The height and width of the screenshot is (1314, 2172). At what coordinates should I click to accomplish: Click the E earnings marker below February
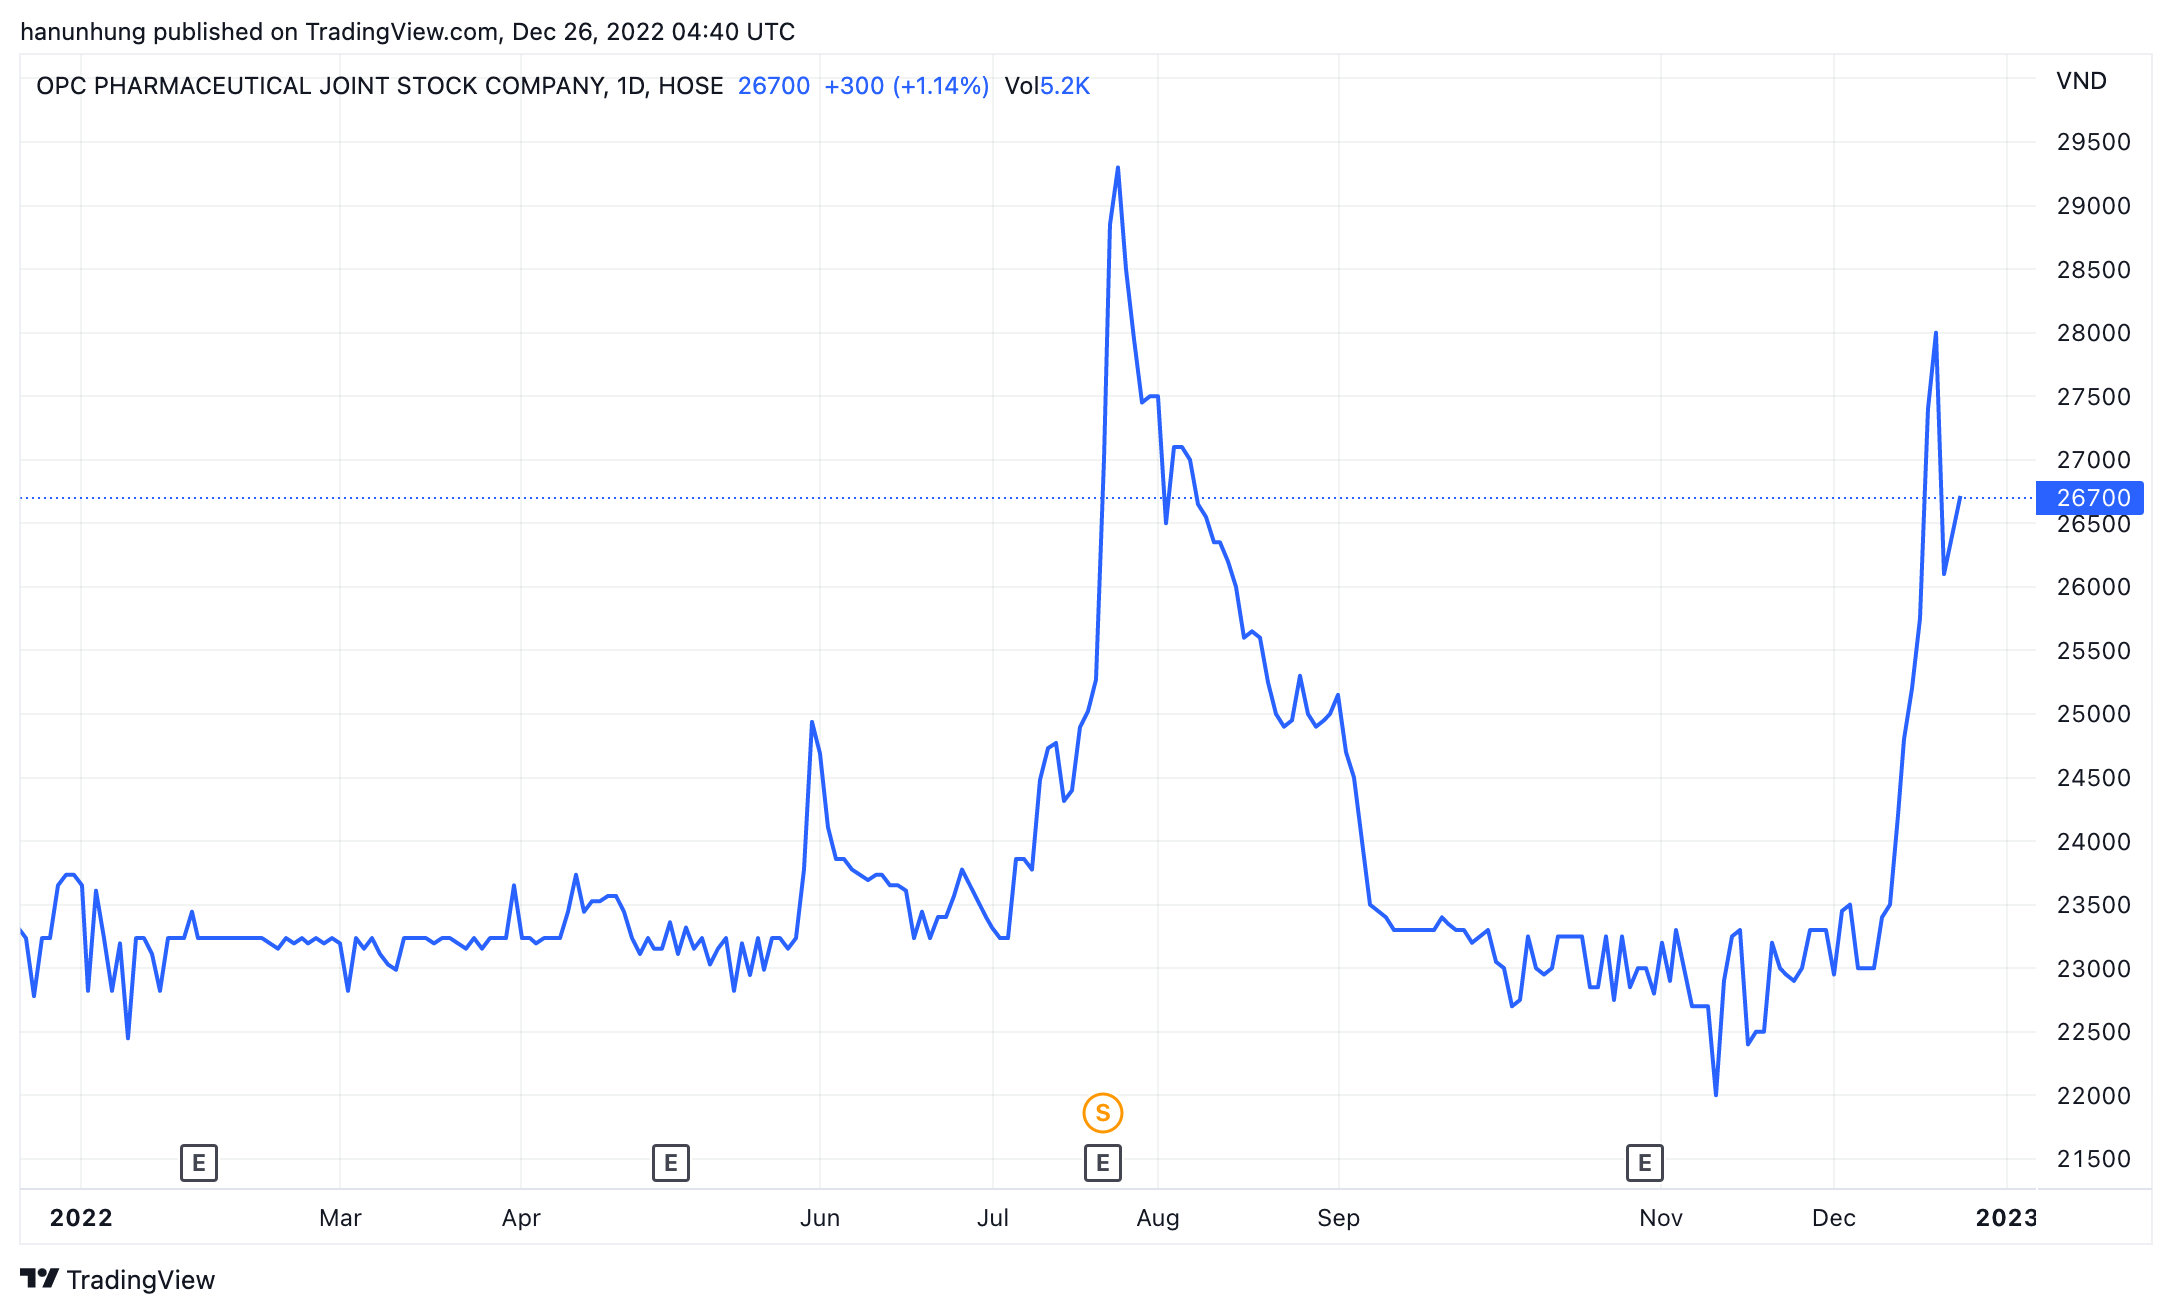point(198,1163)
